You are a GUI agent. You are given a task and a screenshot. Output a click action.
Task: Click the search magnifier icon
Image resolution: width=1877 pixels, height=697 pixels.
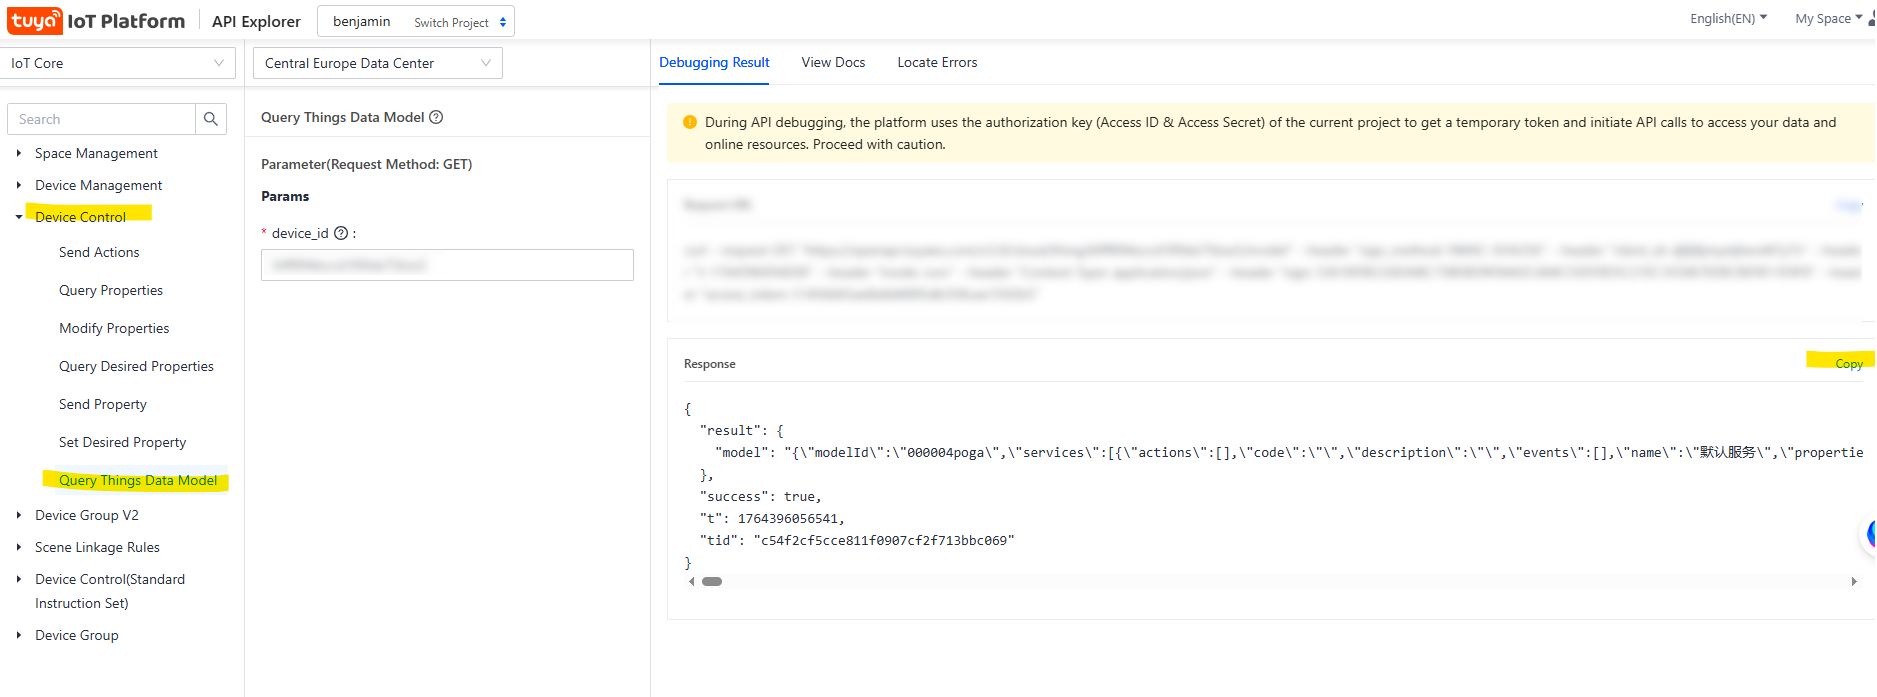coord(211,119)
